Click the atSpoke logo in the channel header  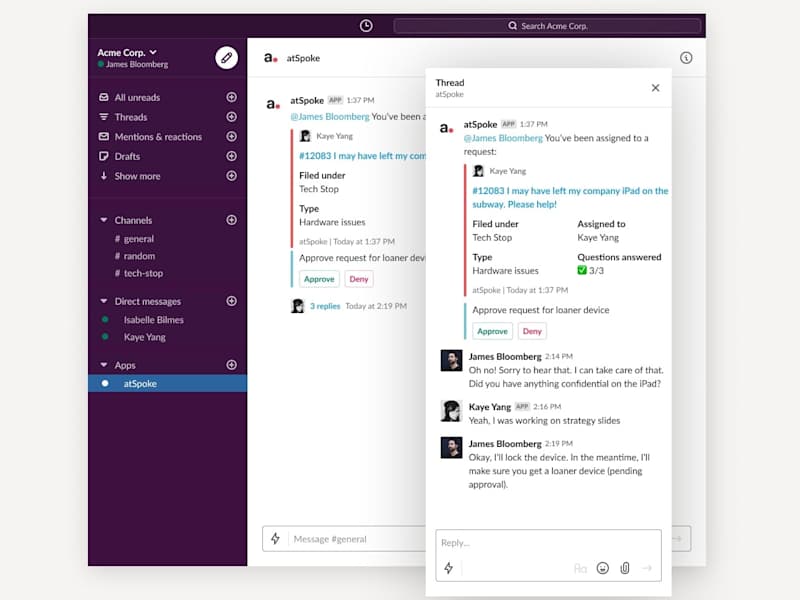(271, 58)
